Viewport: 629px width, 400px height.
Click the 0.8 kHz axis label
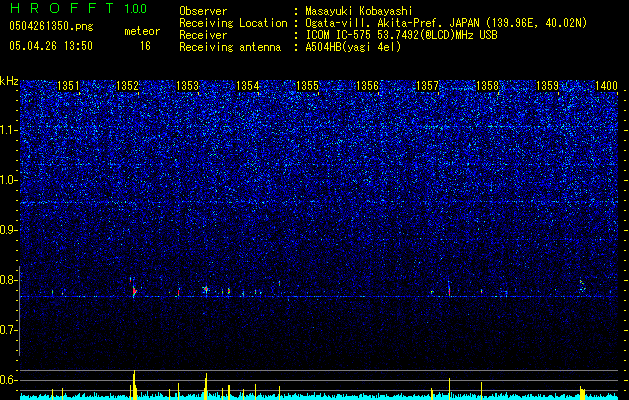pos(8,280)
